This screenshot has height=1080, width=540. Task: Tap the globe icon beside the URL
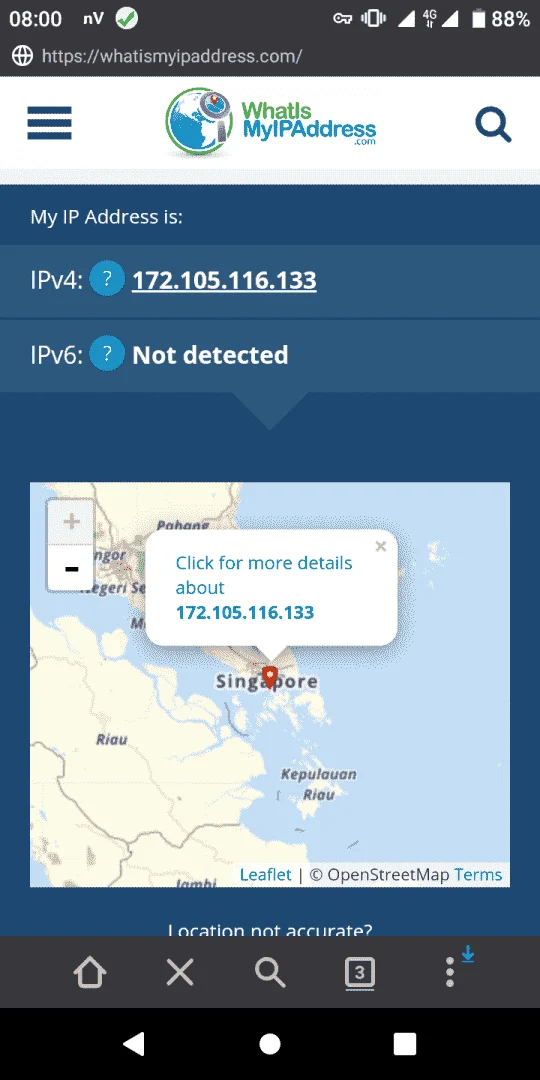point(22,56)
